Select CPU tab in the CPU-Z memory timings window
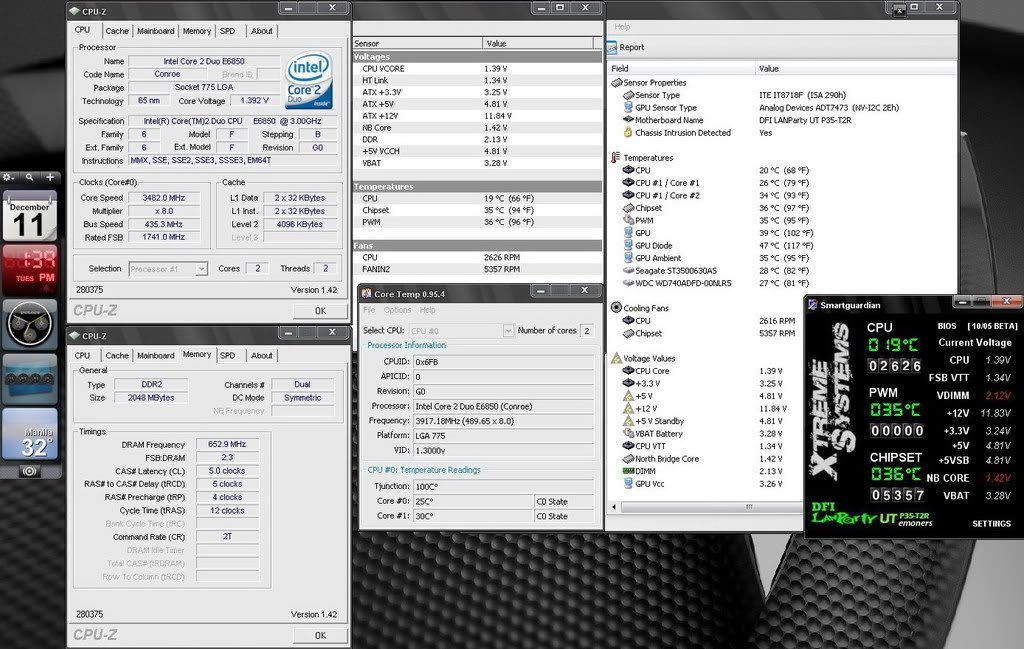The width and height of the screenshot is (1024, 649). [82, 355]
